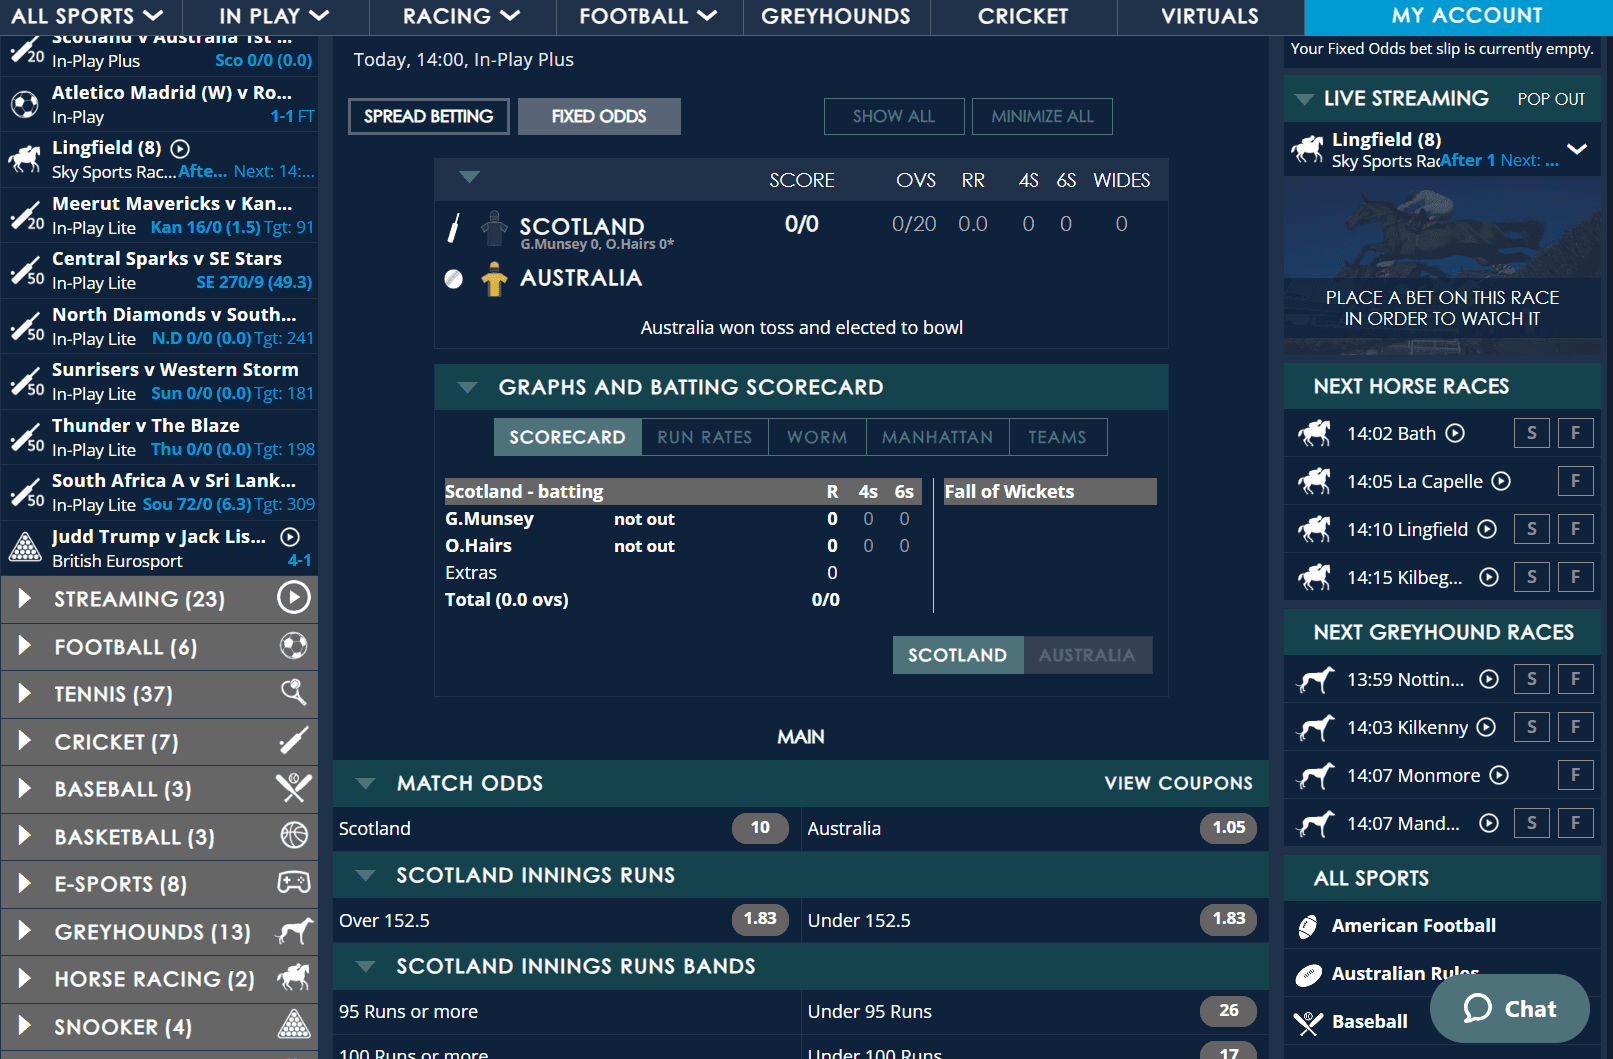Image resolution: width=1613 pixels, height=1059 pixels.
Task: Click the game controller icon beside E-SPORTS (8)
Action: pos(293,883)
